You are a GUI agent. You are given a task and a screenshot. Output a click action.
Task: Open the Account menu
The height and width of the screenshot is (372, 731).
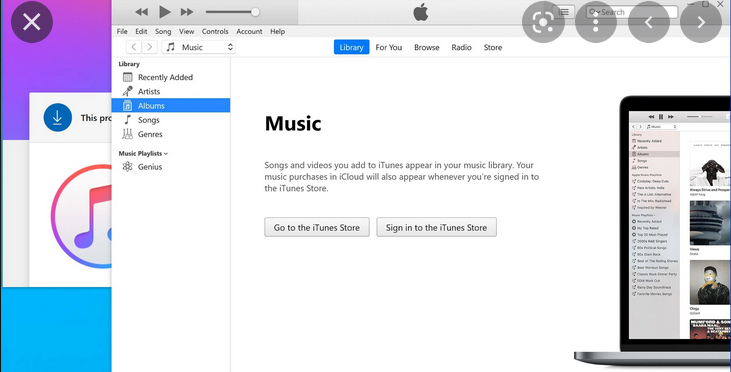tap(249, 32)
